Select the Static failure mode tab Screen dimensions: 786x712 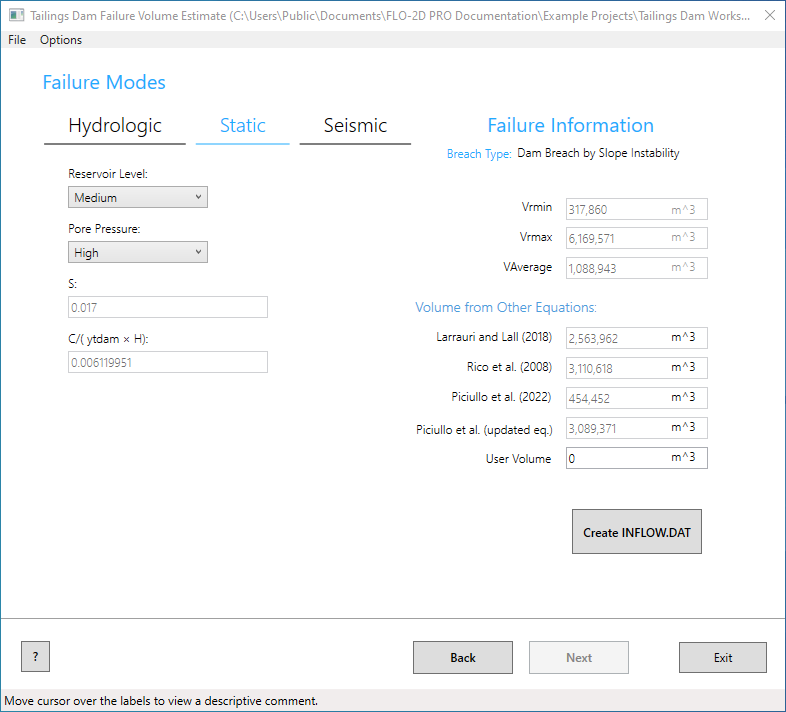click(243, 126)
